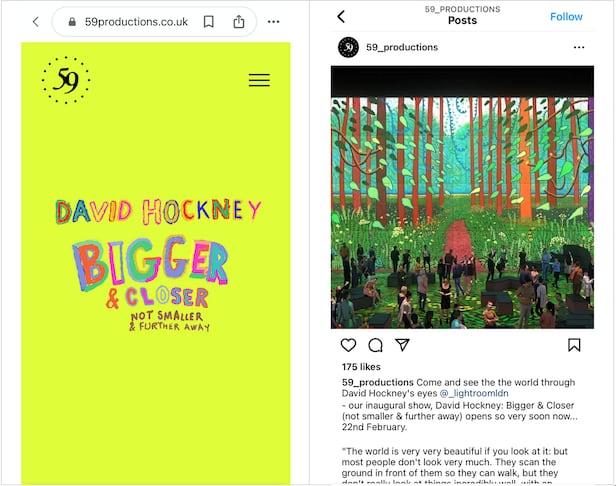Tap the browser share icon
The image size is (616, 486).
click(x=239, y=21)
